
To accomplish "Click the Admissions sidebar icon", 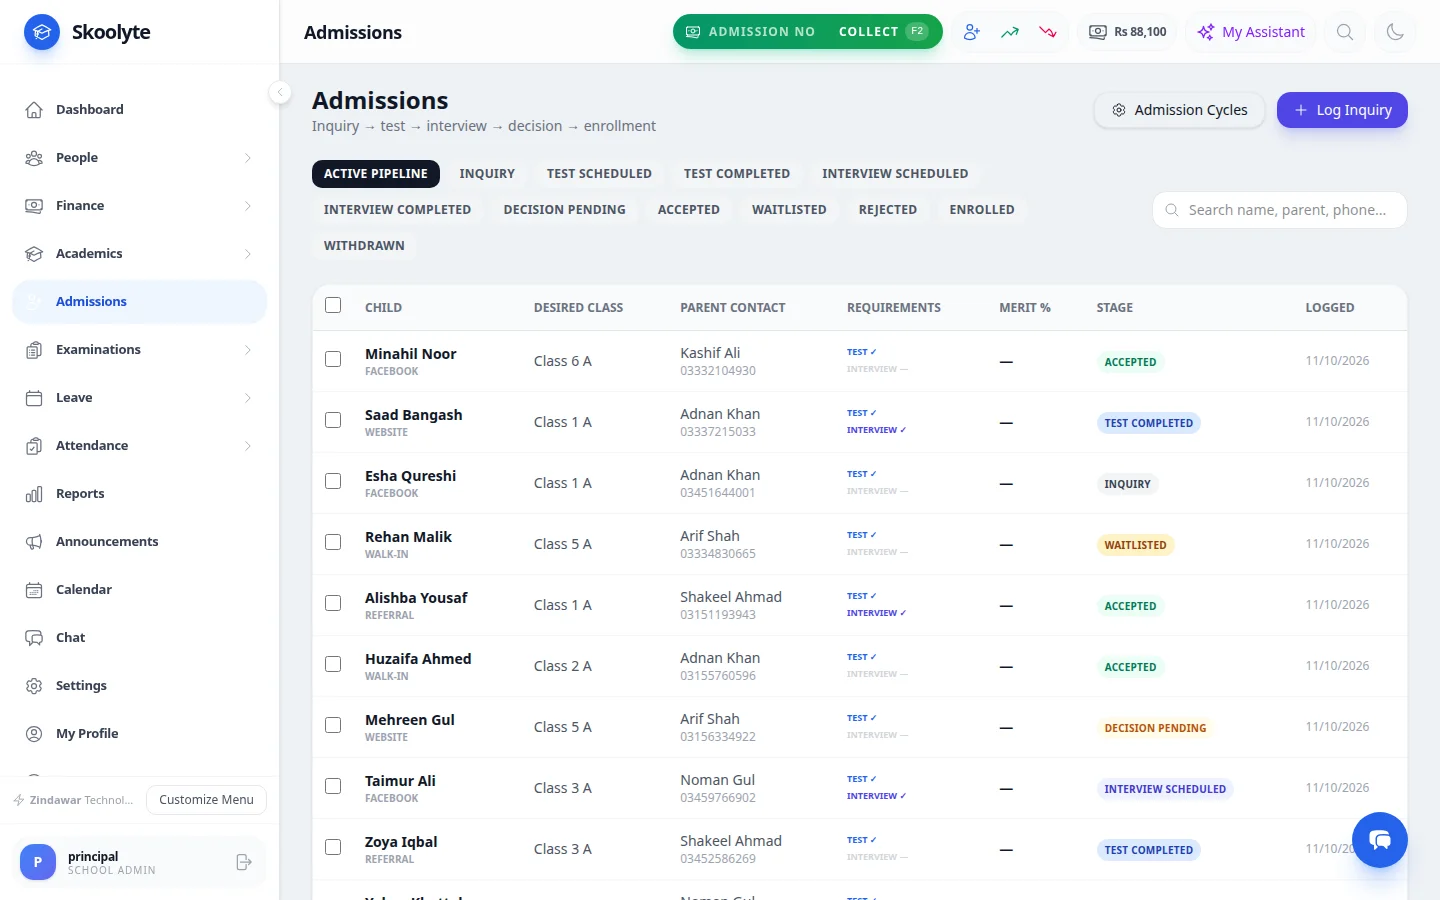I will click(x=34, y=302).
